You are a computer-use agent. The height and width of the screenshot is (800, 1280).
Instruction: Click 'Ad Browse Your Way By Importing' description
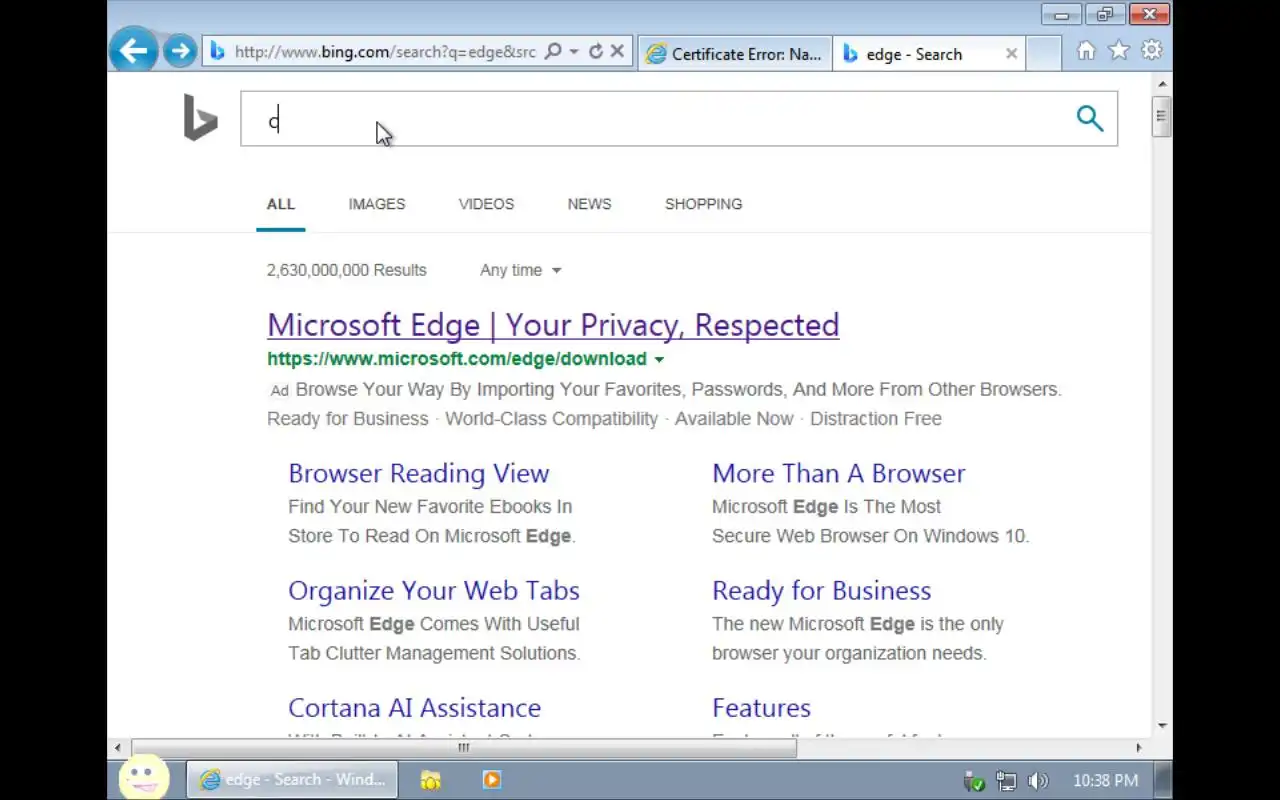click(x=664, y=389)
